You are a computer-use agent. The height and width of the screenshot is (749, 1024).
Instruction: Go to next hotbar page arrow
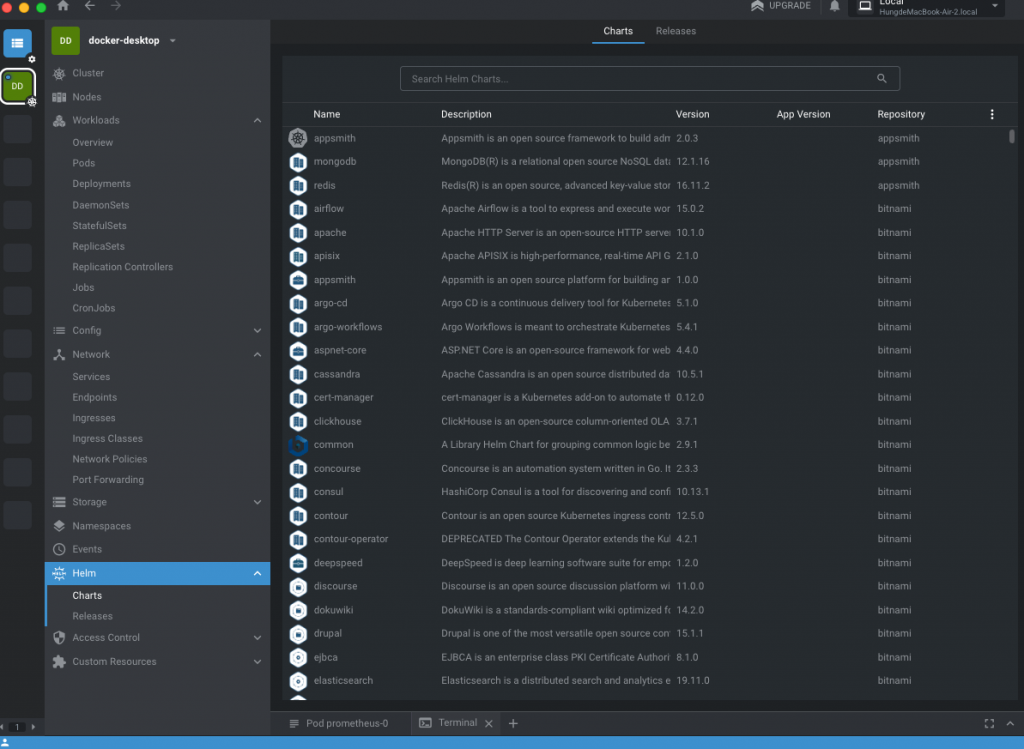click(x=33, y=727)
